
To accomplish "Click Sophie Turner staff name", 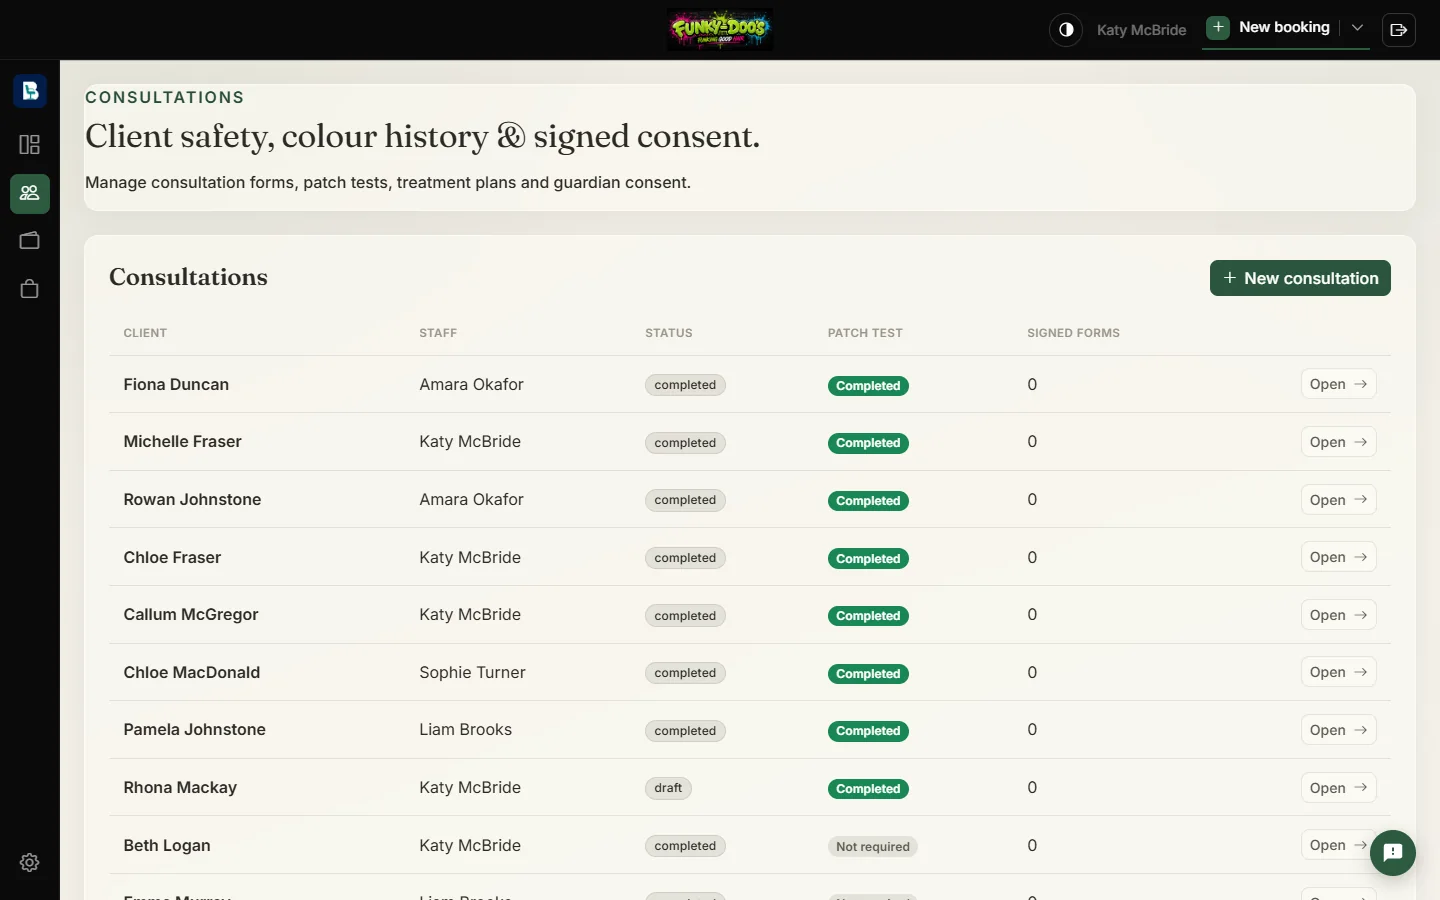I will pyautogui.click(x=472, y=673).
